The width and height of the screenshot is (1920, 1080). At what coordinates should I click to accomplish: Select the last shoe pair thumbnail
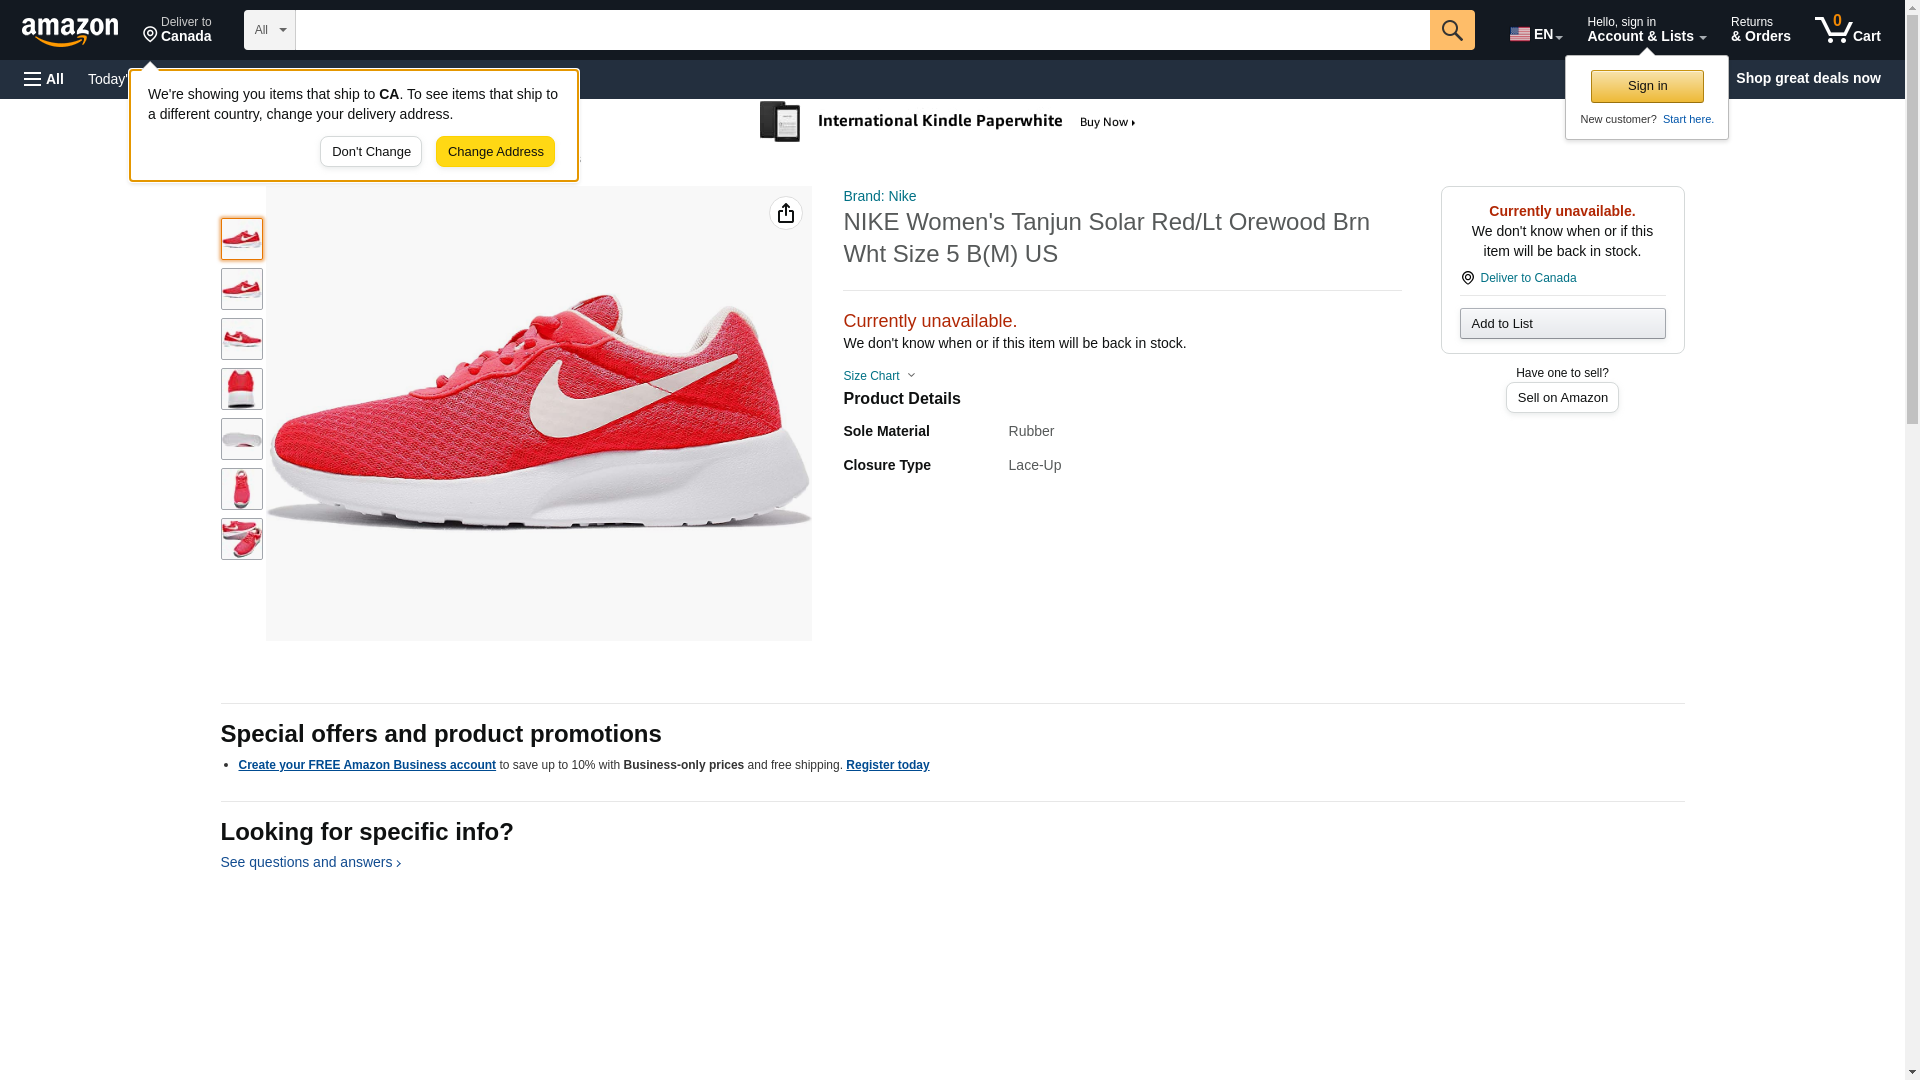(241, 539)
